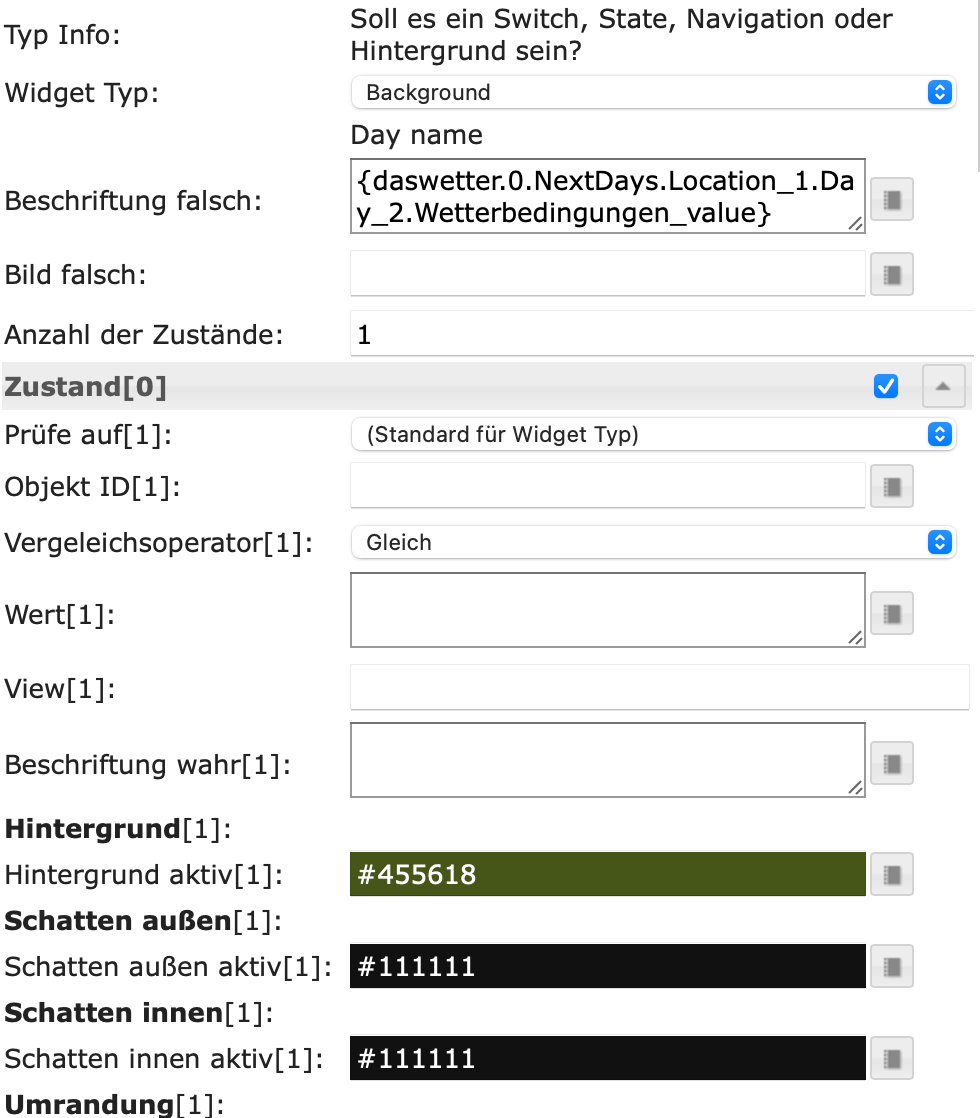This screenshot has width=980, height=1118.
Task: Toggle the Zustand[0] checkbox
Action: point(885,387)
